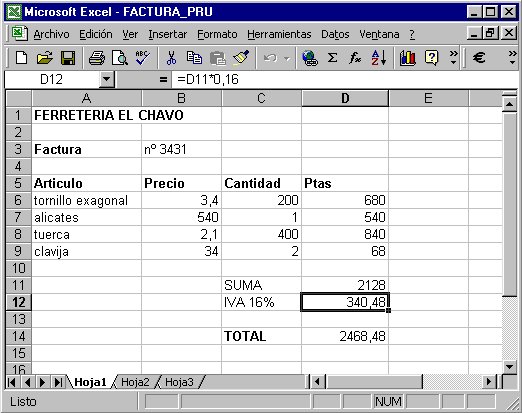The width and height of the screenshot is (522, 413).
Task: Switch to the Hoja2 sheet tab
Action: (135, 382)
